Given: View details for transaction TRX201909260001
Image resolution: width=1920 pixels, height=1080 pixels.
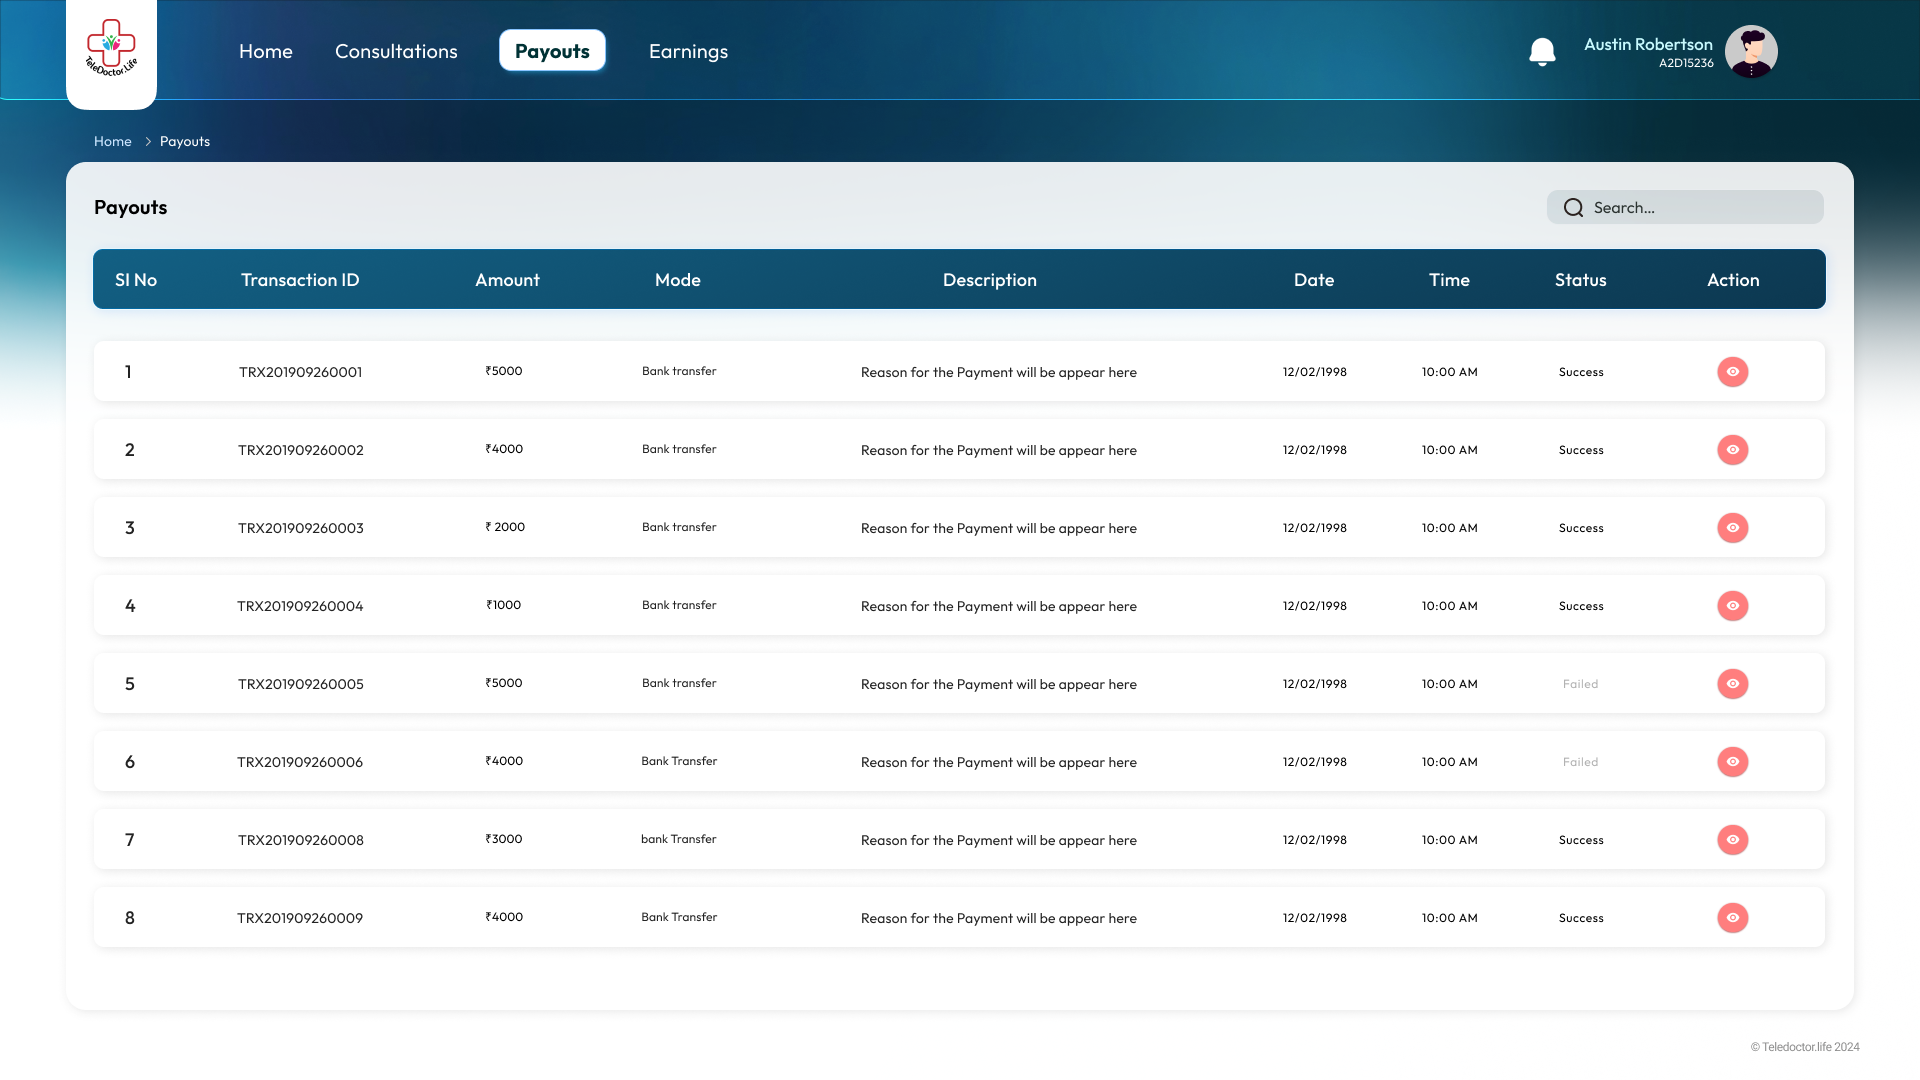Looking at the screenshot, I should pos(1733,372).
